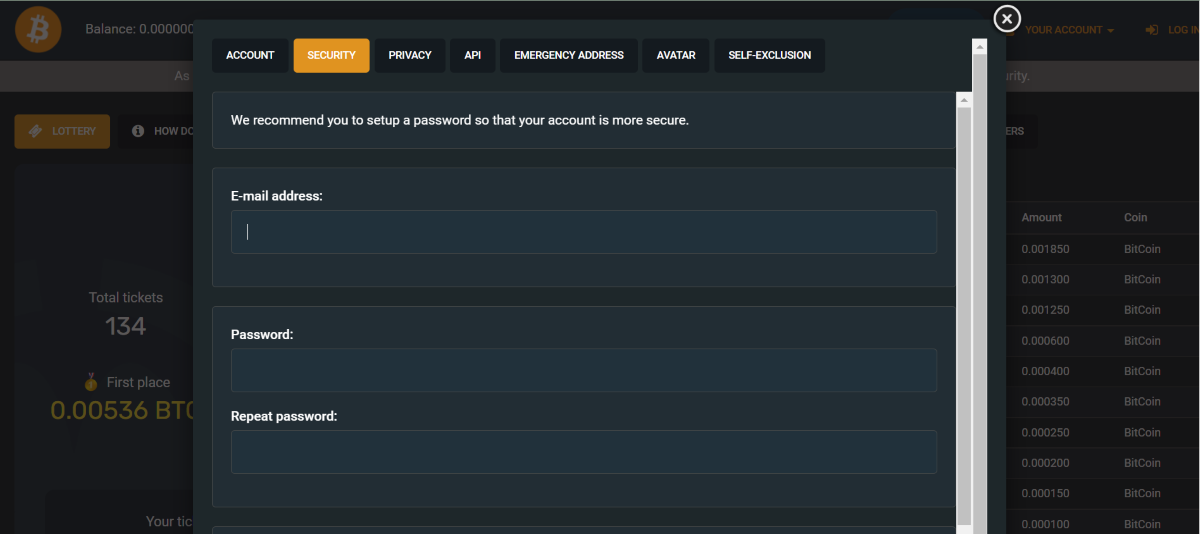
Task: Click the password recommendation message
Action: [460, 120]
